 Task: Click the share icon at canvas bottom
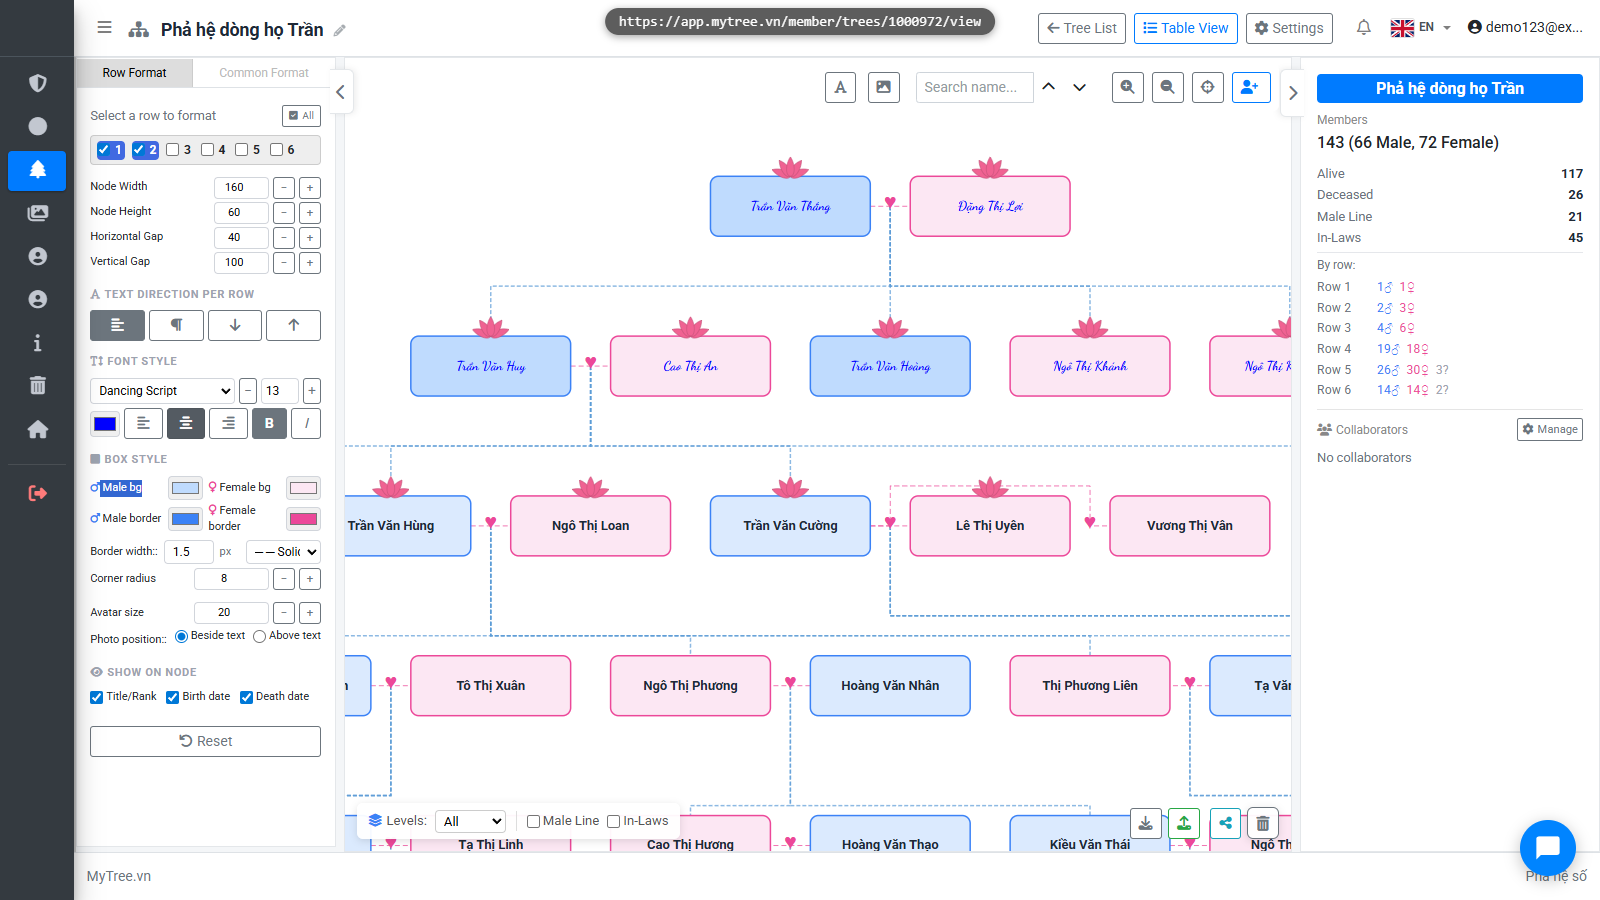point(1225,823)
